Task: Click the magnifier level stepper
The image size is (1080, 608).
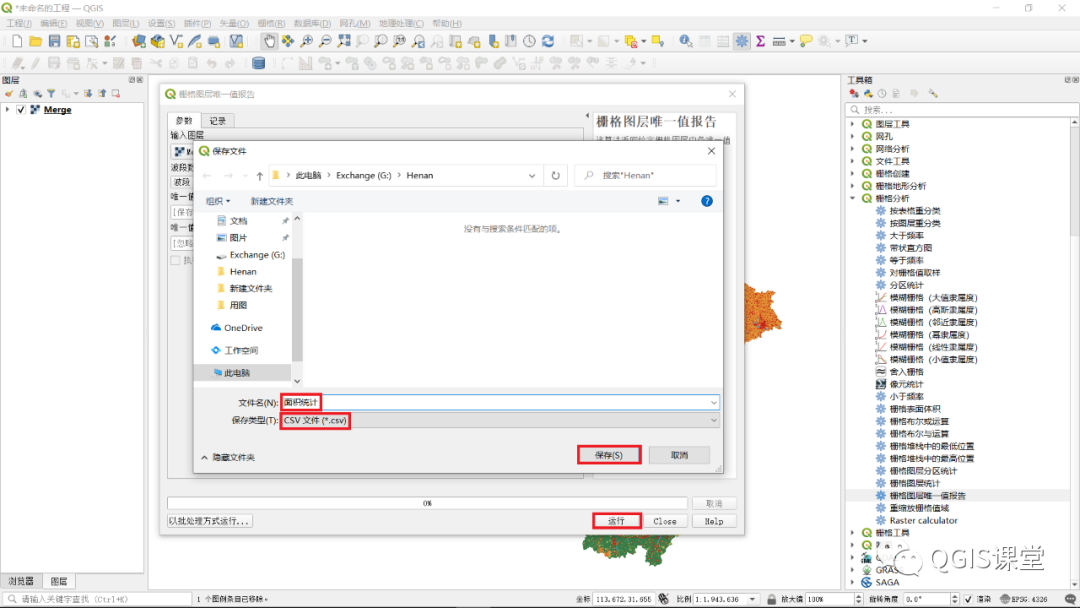Action: click(x=858, y=599)
